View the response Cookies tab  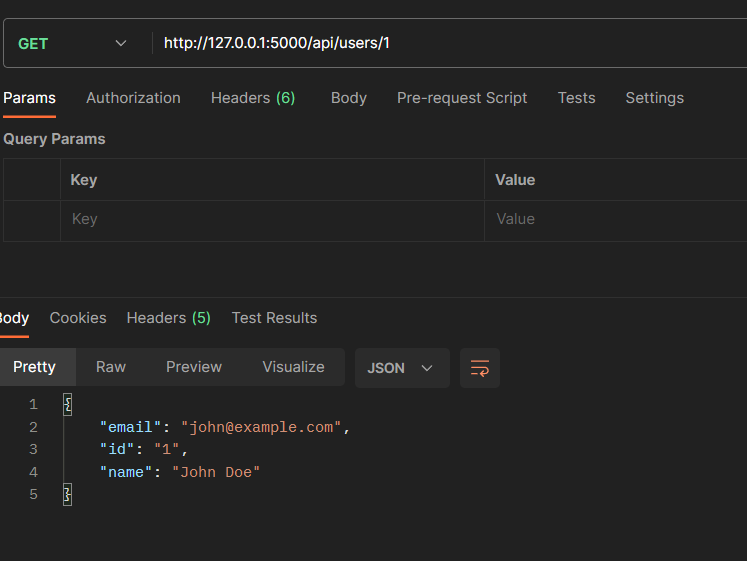tap(78, 318)
